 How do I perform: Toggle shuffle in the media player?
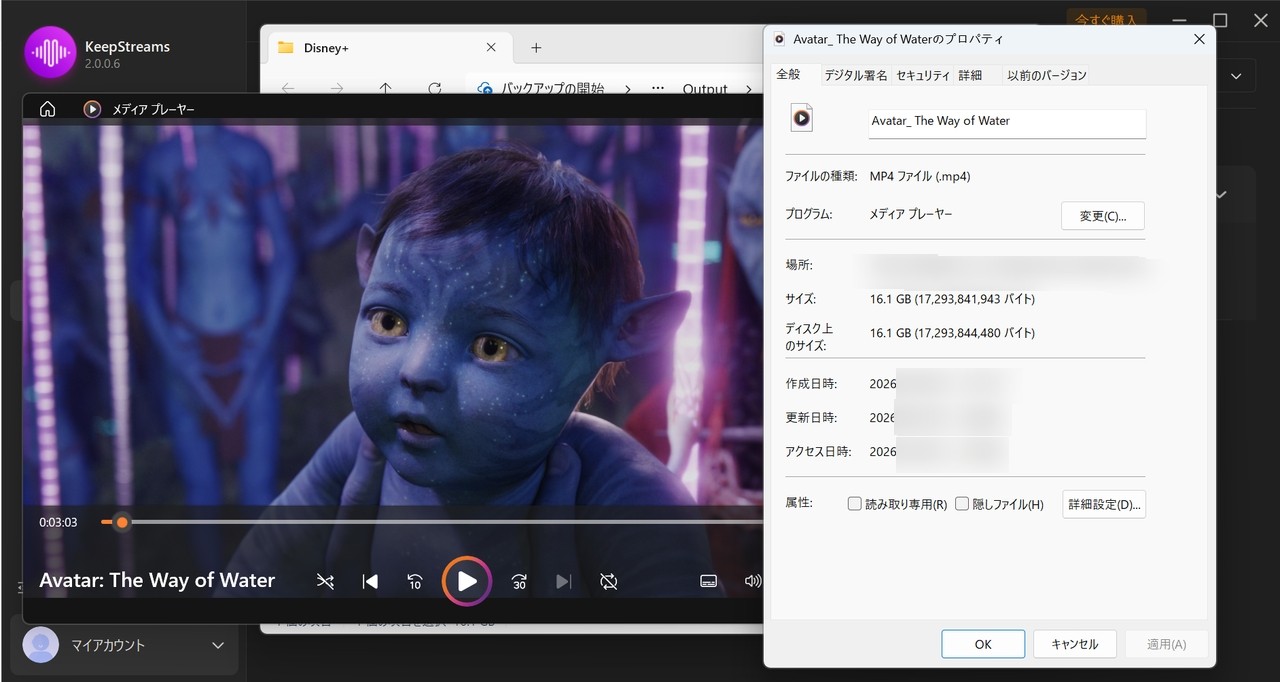click(325, 581)
